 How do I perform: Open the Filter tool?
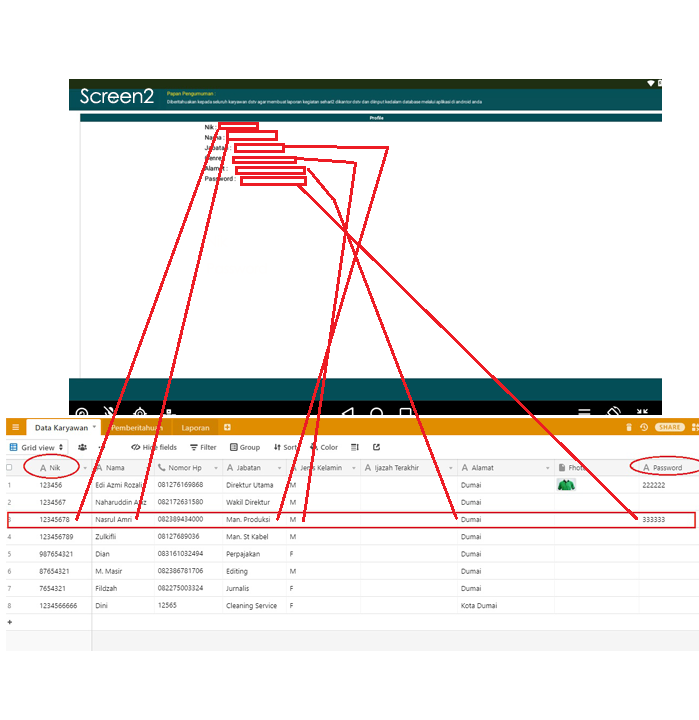[x=203, y=447]
